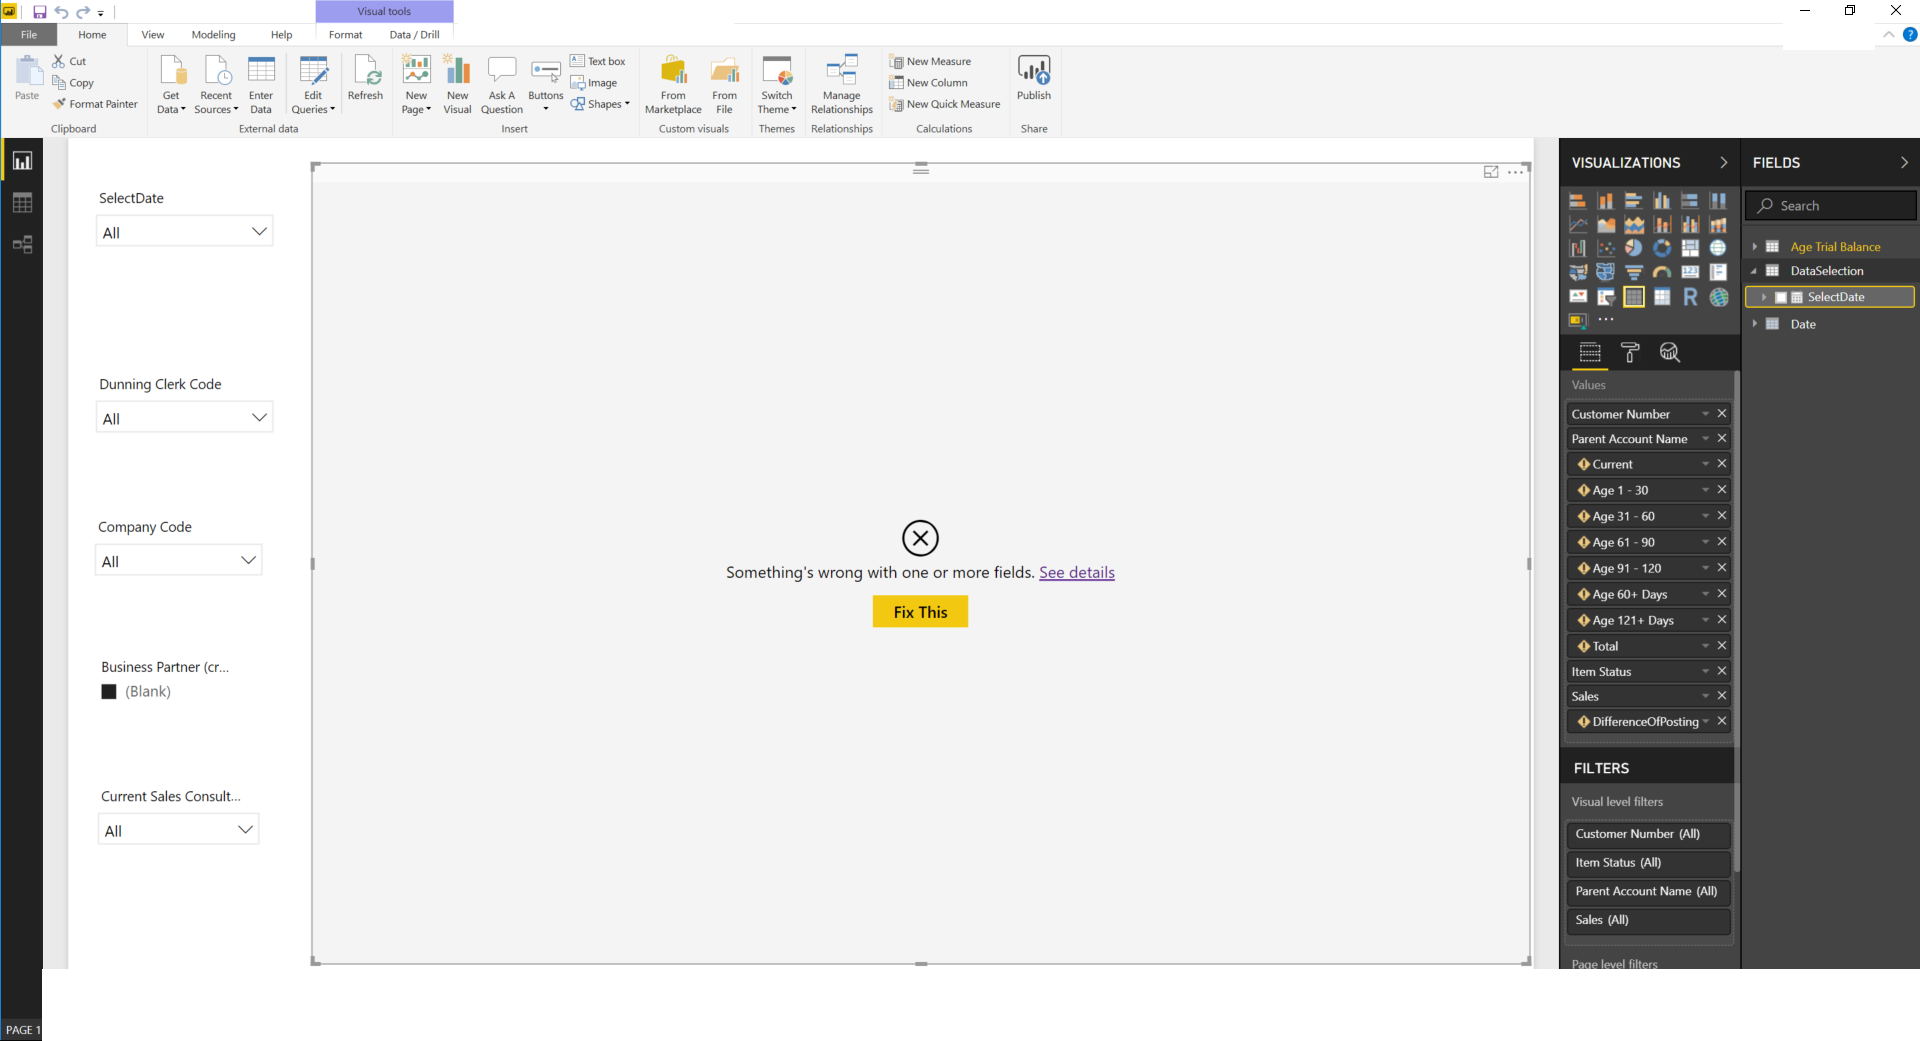The width and height of the screenshot is (1920, 1041).
Task: Collapse the Visualizations pane
Action: (1723, 163)
